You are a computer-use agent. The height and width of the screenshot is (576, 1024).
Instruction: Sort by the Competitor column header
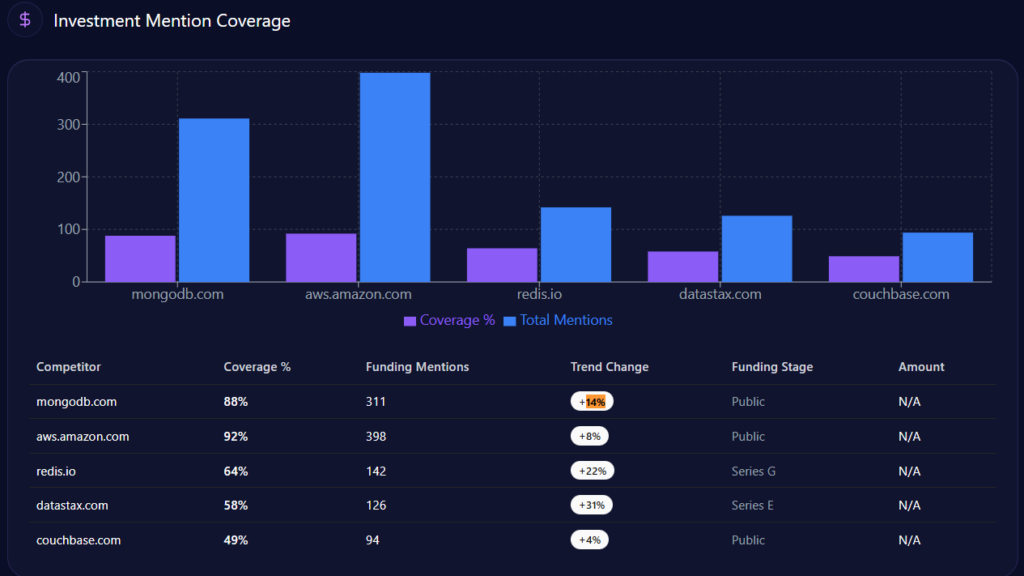68,367
